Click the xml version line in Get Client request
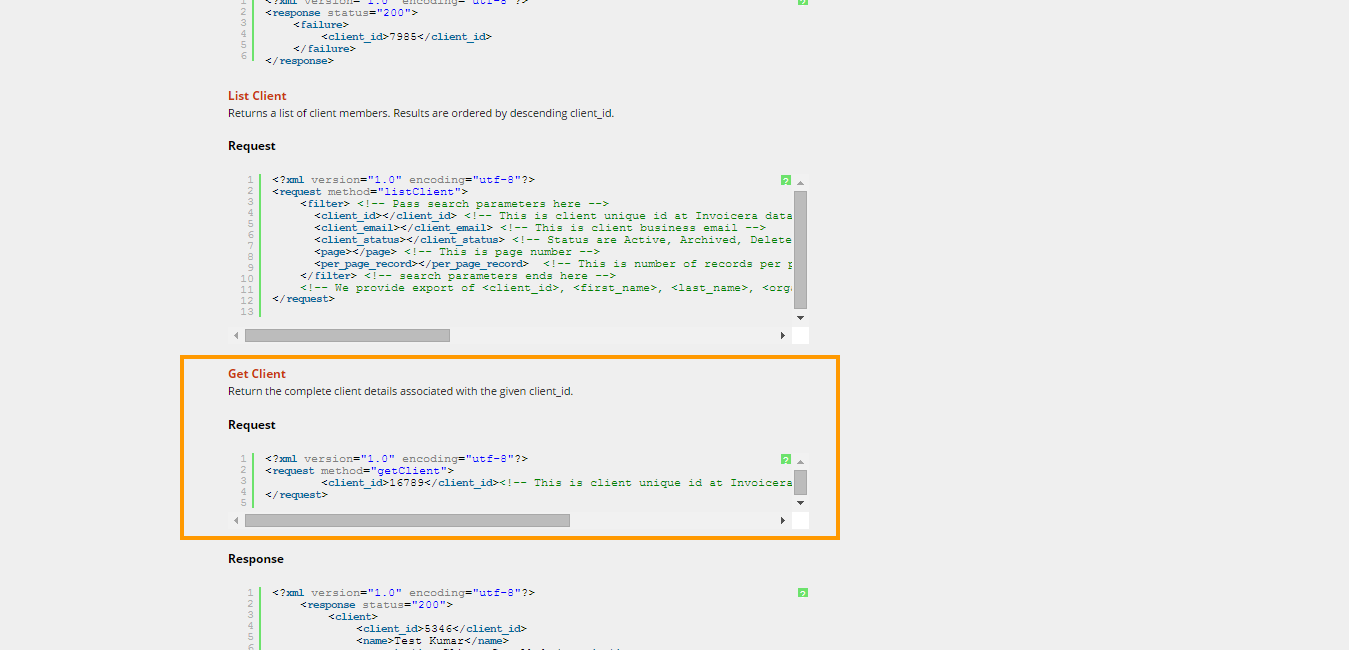This screenshot has height=650, width=1349. (x=396, y=459)
